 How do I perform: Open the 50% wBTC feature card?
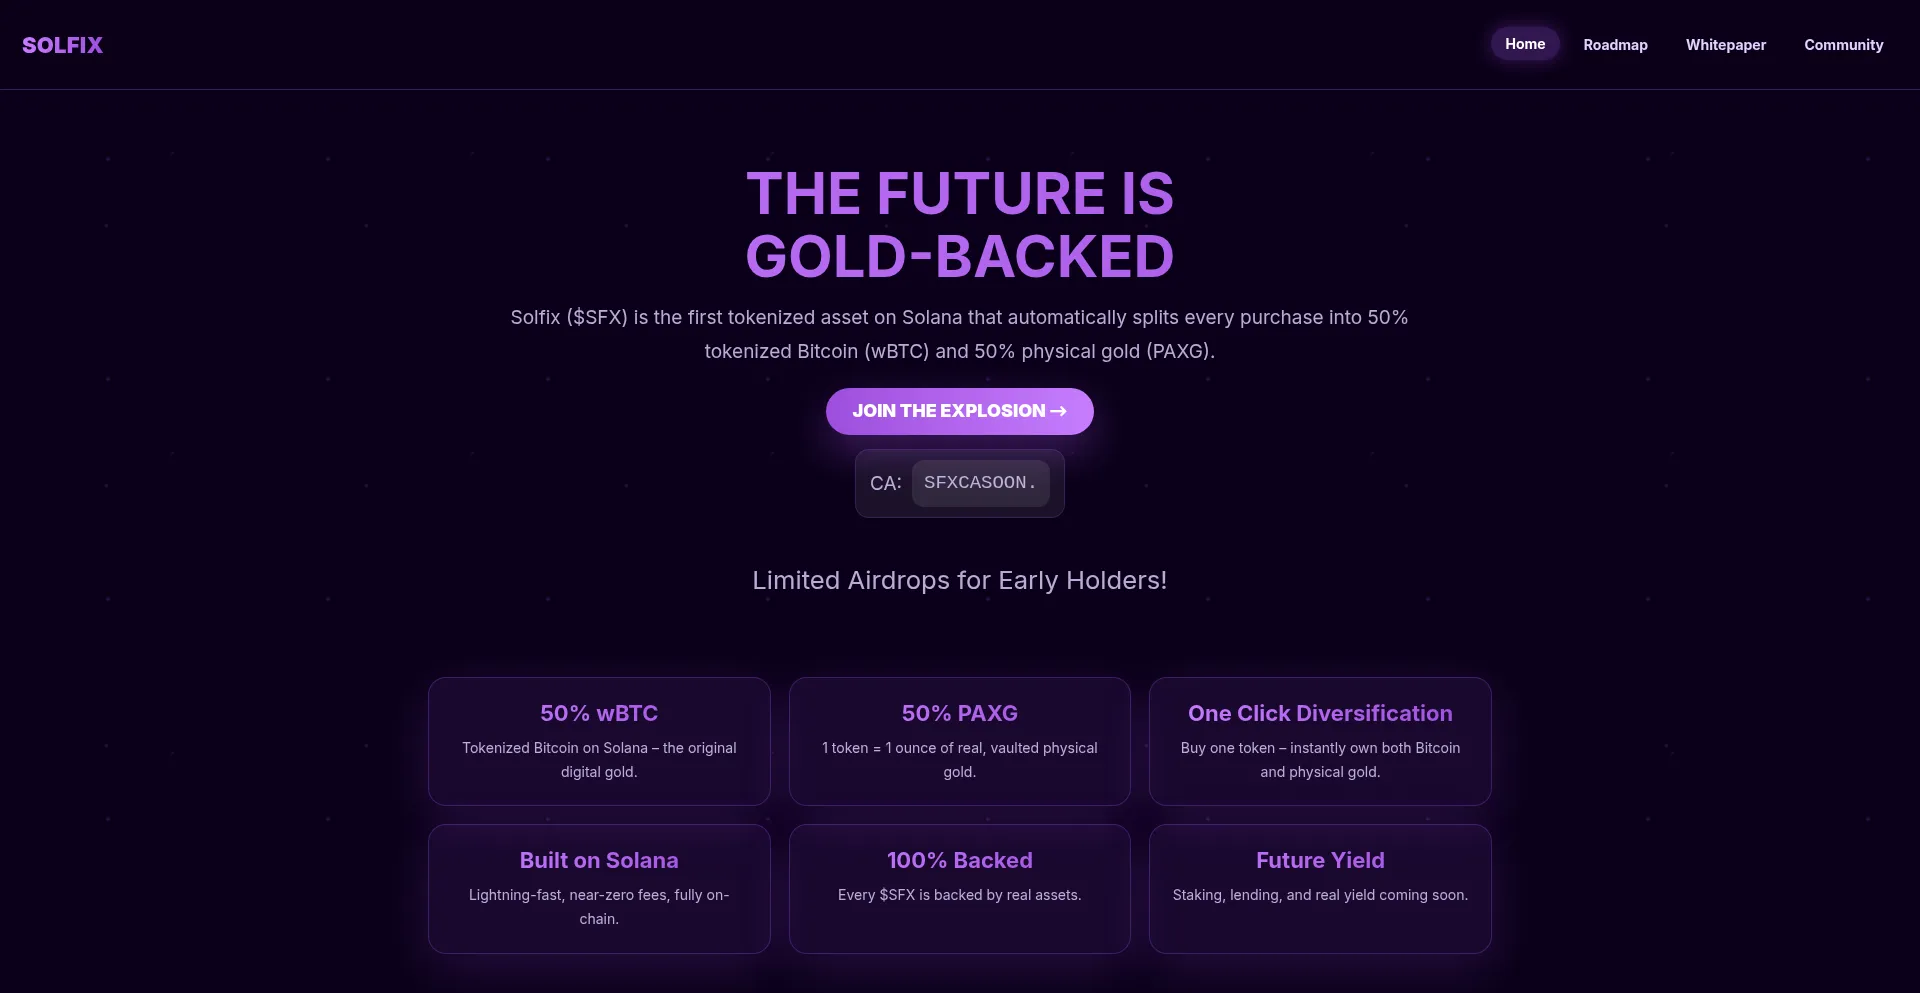pos(598,741)
